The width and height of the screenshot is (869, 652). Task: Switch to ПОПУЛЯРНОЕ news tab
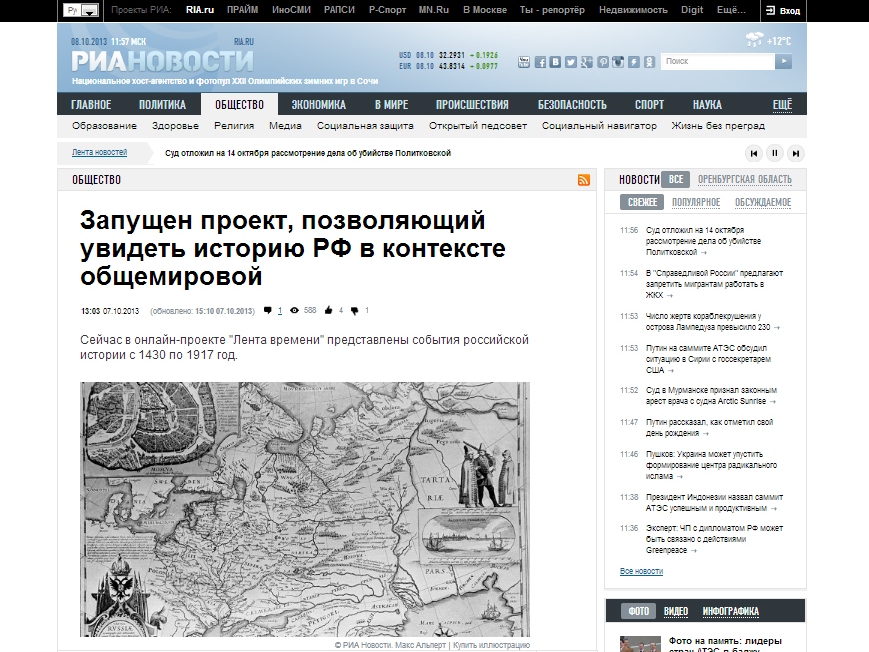pyautogui.click(x=696, y=202)
